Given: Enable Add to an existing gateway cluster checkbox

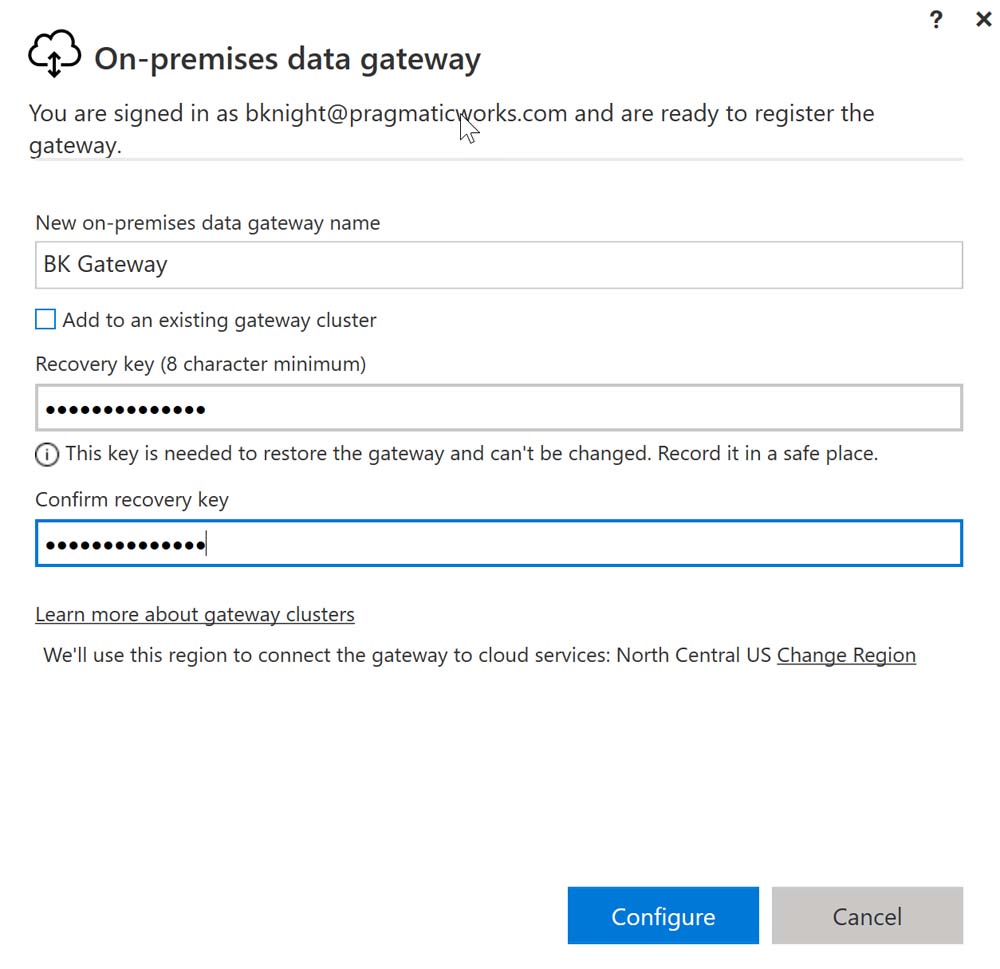Looking at the screenshot, I should click(46, 320).
